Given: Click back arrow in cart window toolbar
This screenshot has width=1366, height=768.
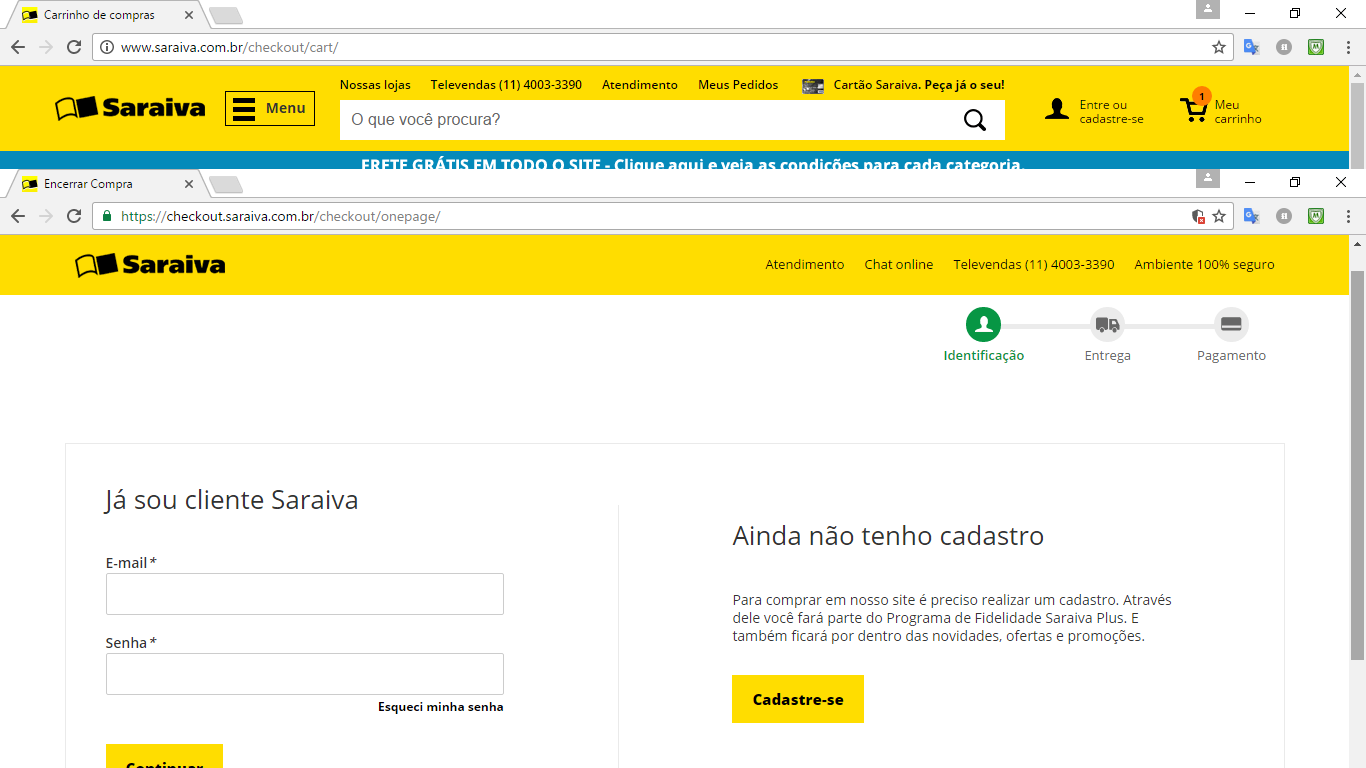Looking at the screenshot, I should [x=18, y=47].
